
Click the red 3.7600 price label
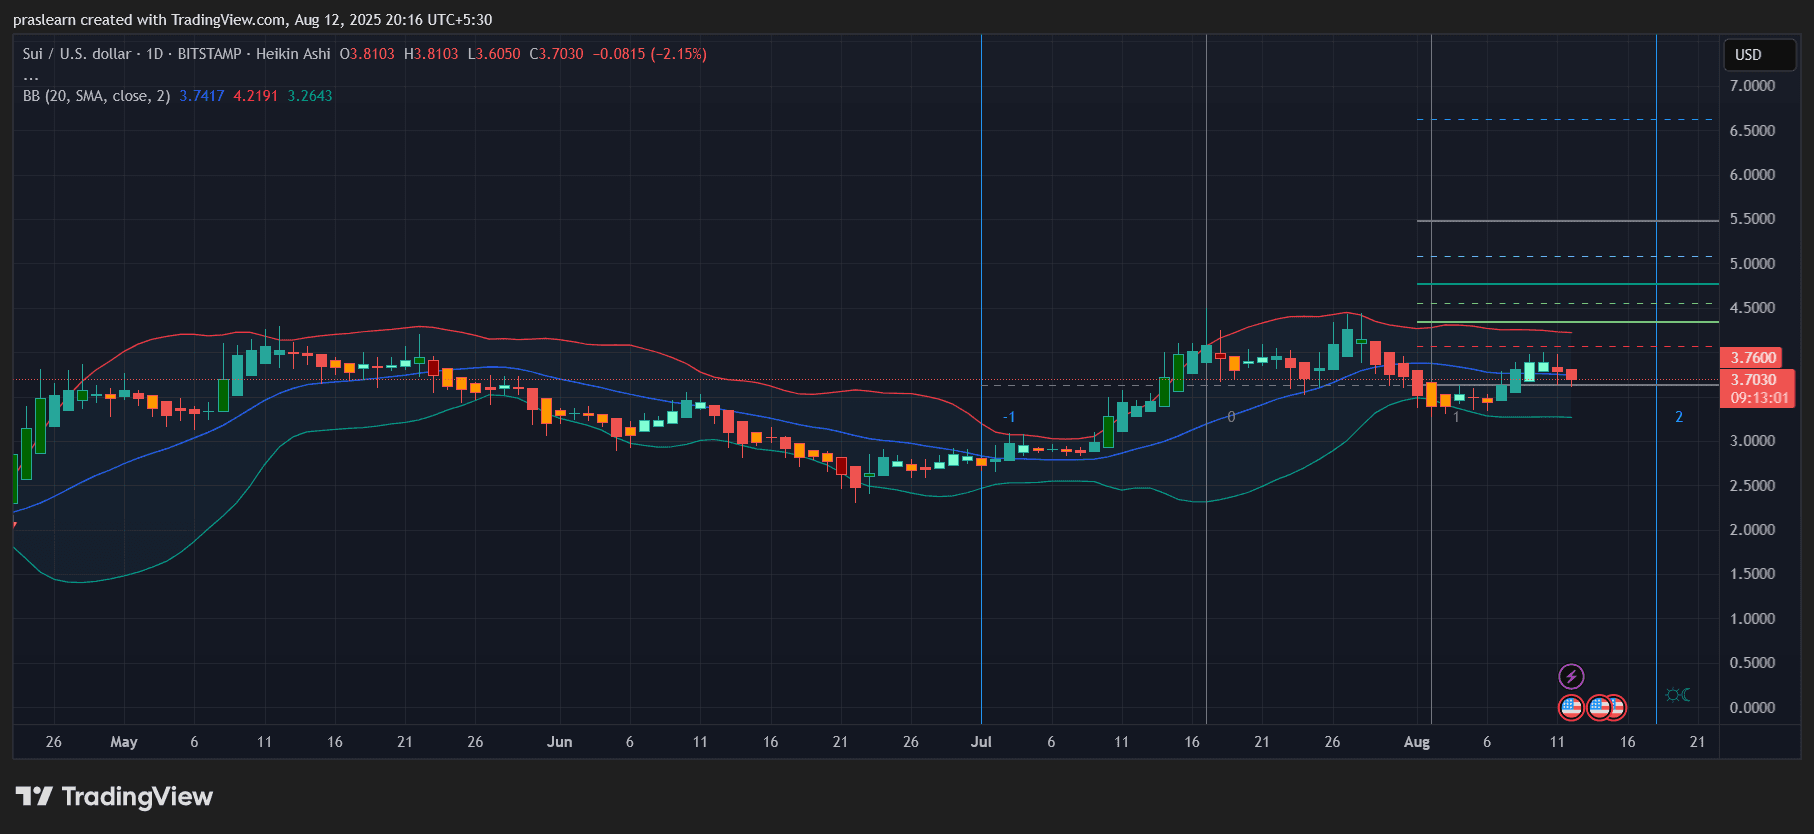point(1752,358)
